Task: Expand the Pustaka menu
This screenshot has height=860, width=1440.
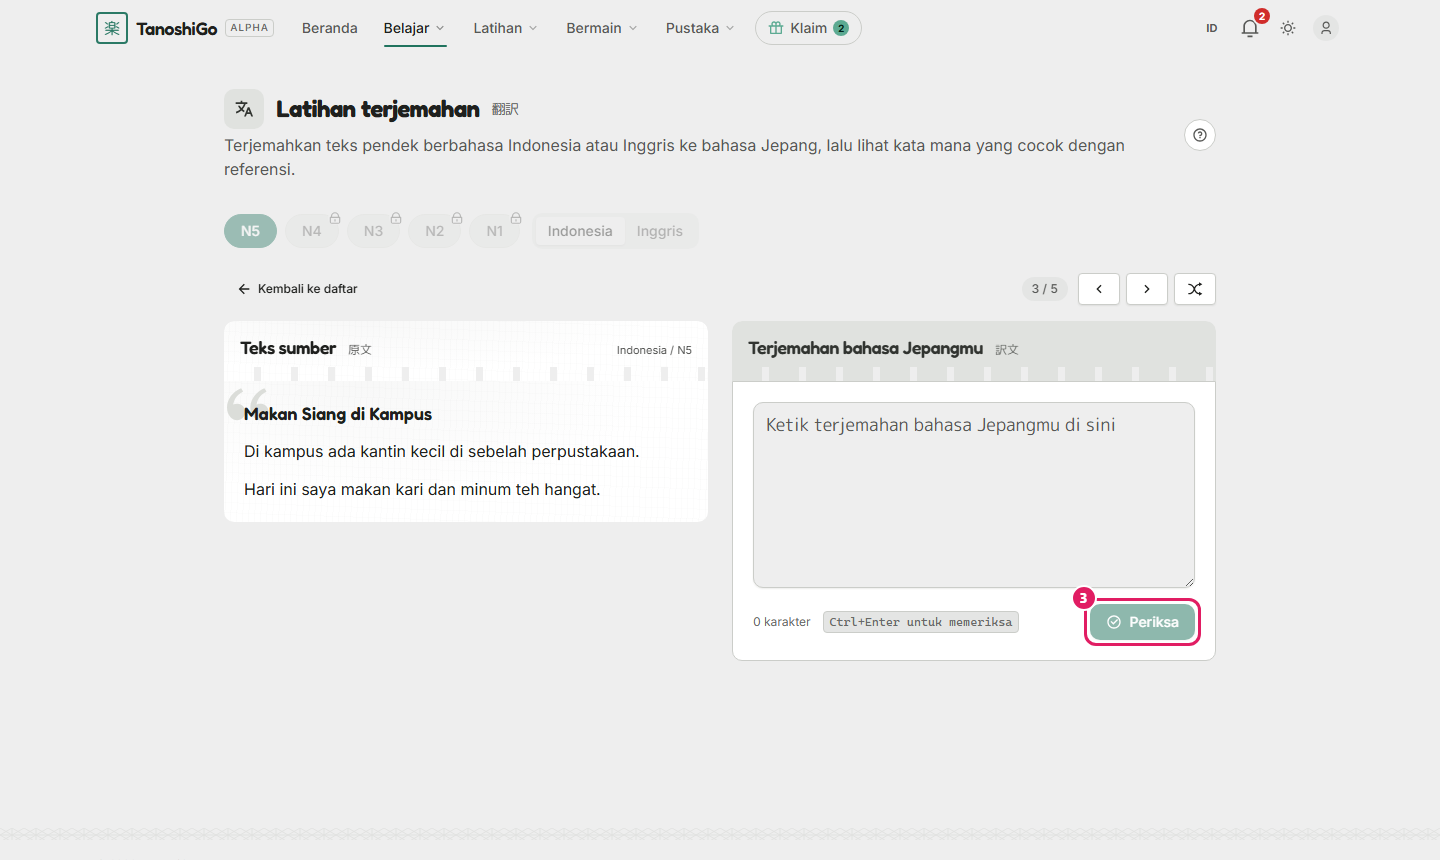Action: click(x=700, y=28)
